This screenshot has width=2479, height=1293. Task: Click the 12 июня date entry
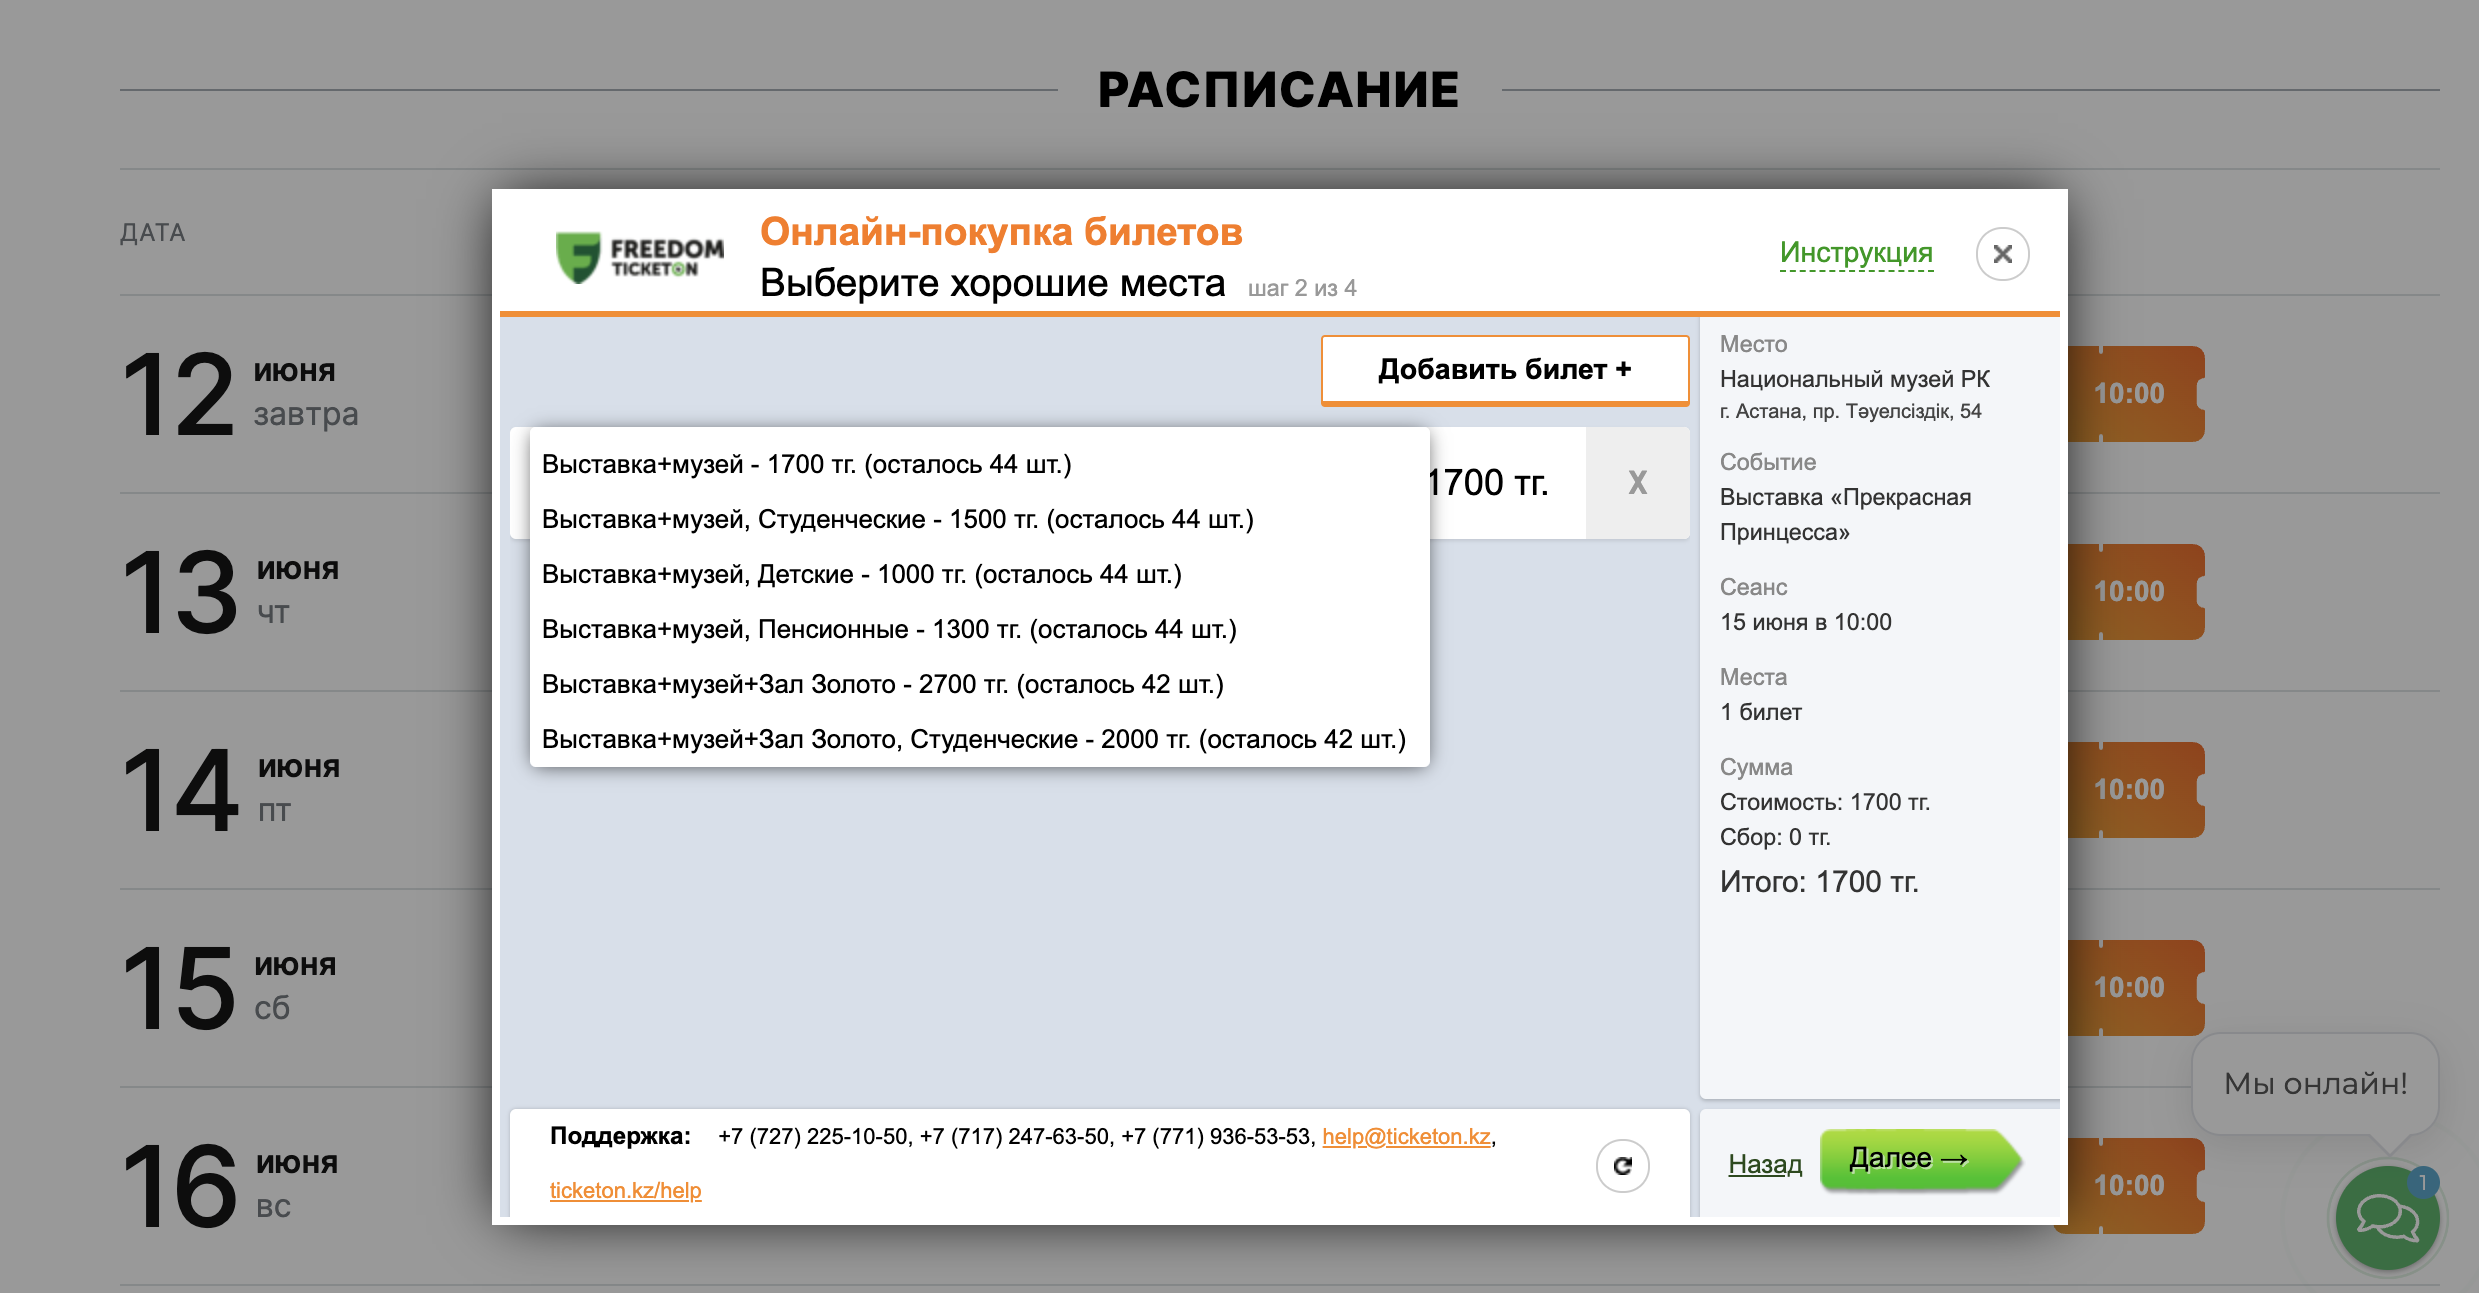240,394
